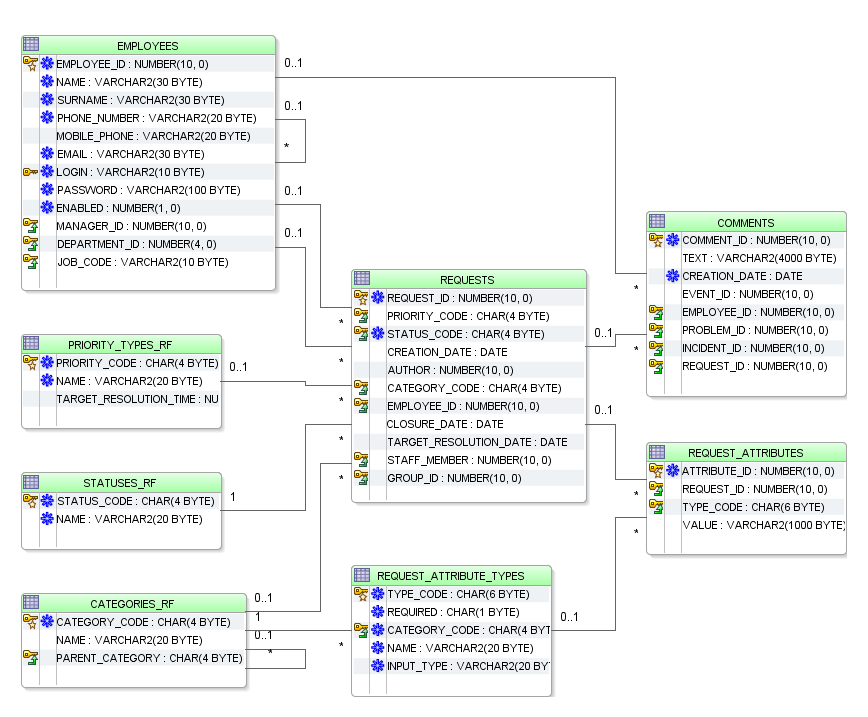Select 'CLOSURE_DATE : DATE' column

[445, 424]
